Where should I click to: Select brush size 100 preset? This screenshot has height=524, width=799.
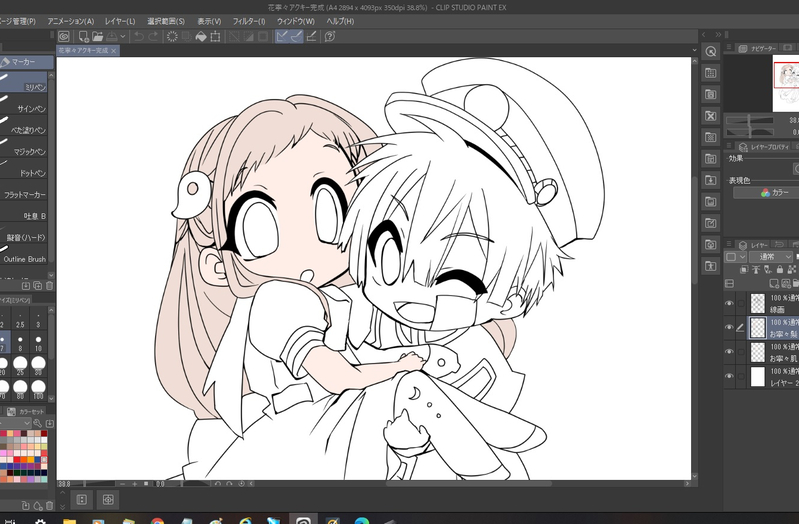point(38,390)
